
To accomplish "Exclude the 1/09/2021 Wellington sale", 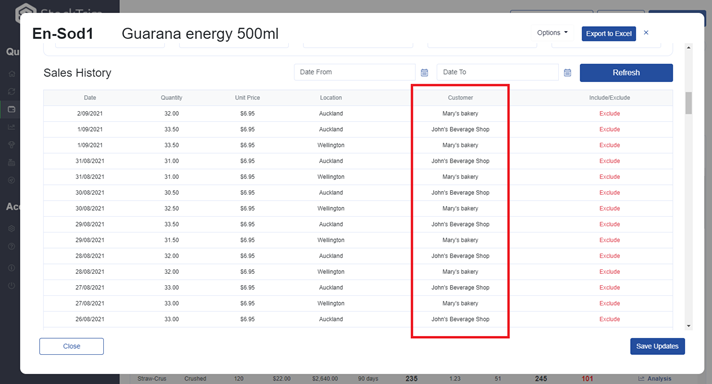I will 609,145.
